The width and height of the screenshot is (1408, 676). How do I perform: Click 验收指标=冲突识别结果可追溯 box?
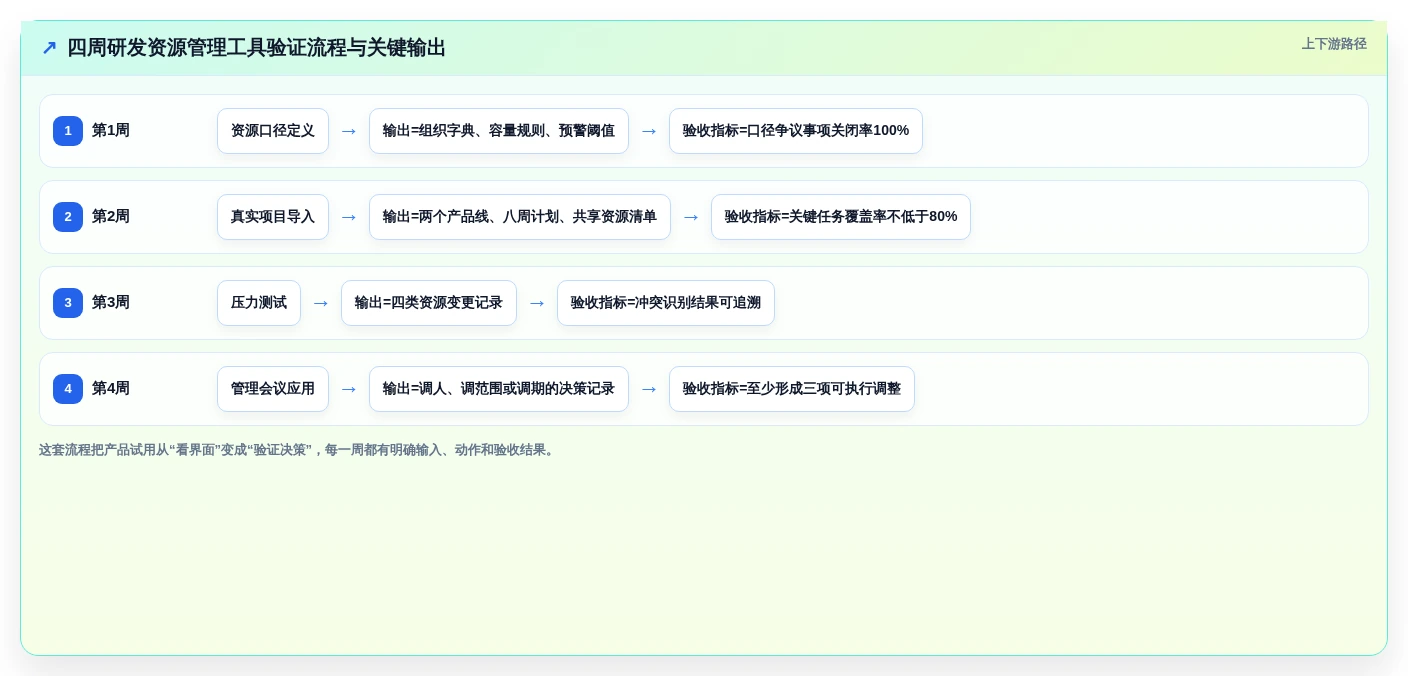(666, 303)
